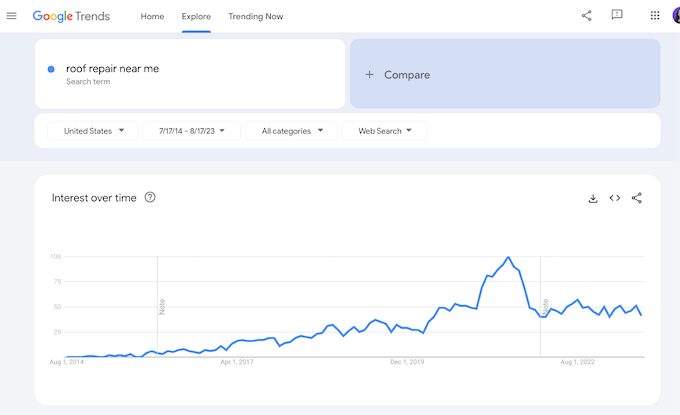
Task: Edit the 'roof repair near me' search term
Action: point(112,69)
